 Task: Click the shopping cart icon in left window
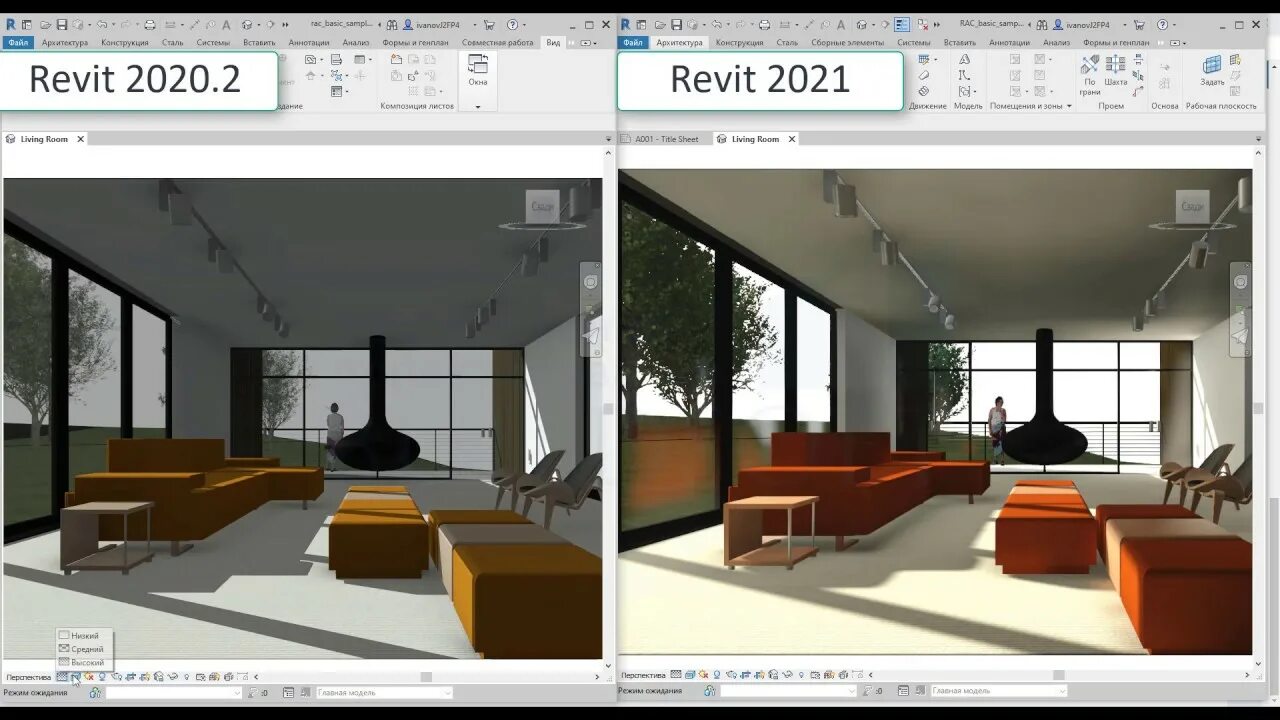[x=489, y=25]
